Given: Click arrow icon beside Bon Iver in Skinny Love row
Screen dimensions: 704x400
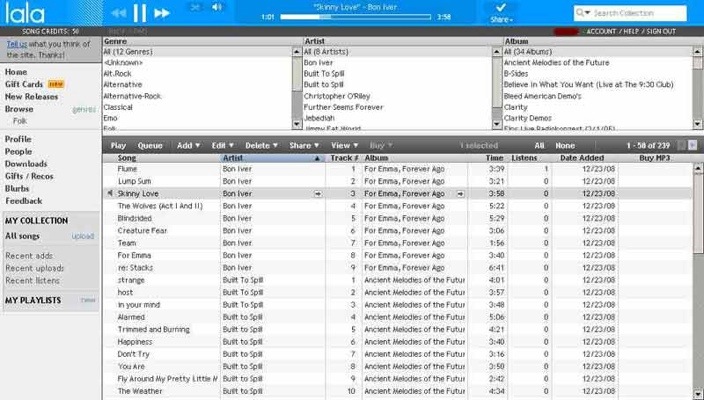Looking at the screenshot, I should pyautogui.click(x=317, y=193).
